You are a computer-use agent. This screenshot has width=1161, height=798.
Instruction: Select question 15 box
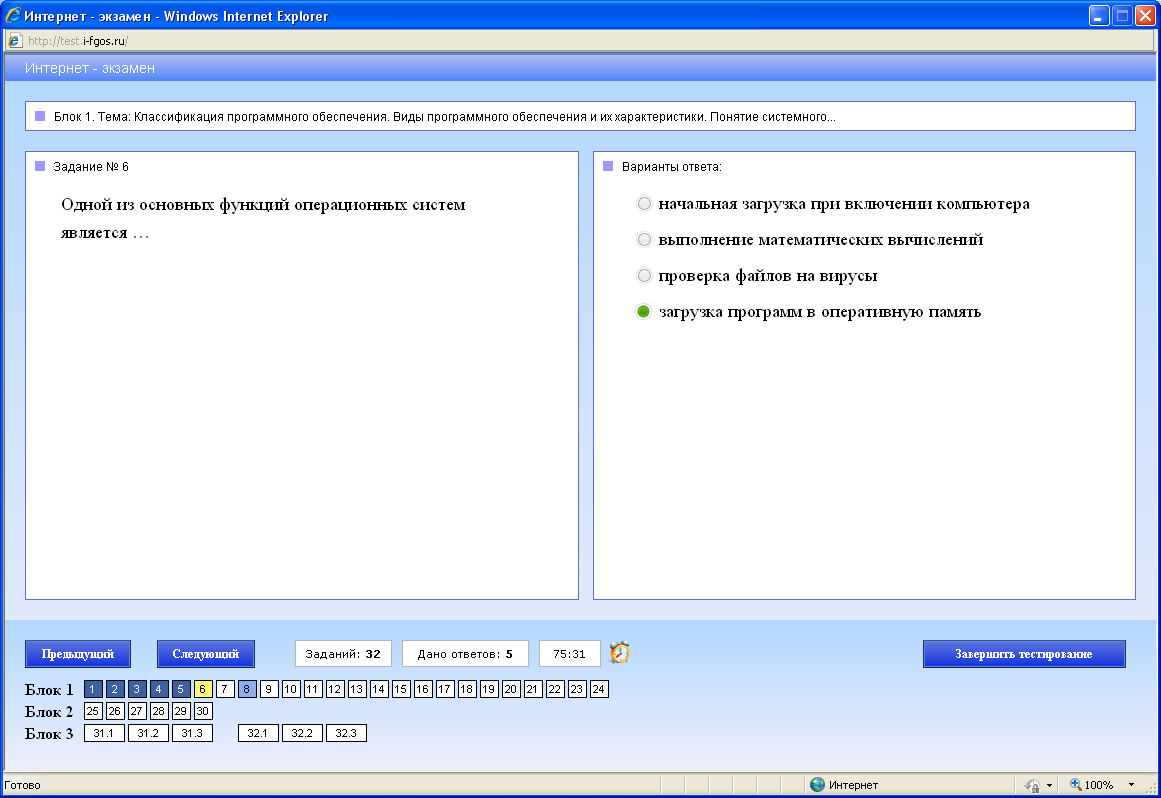401,689
